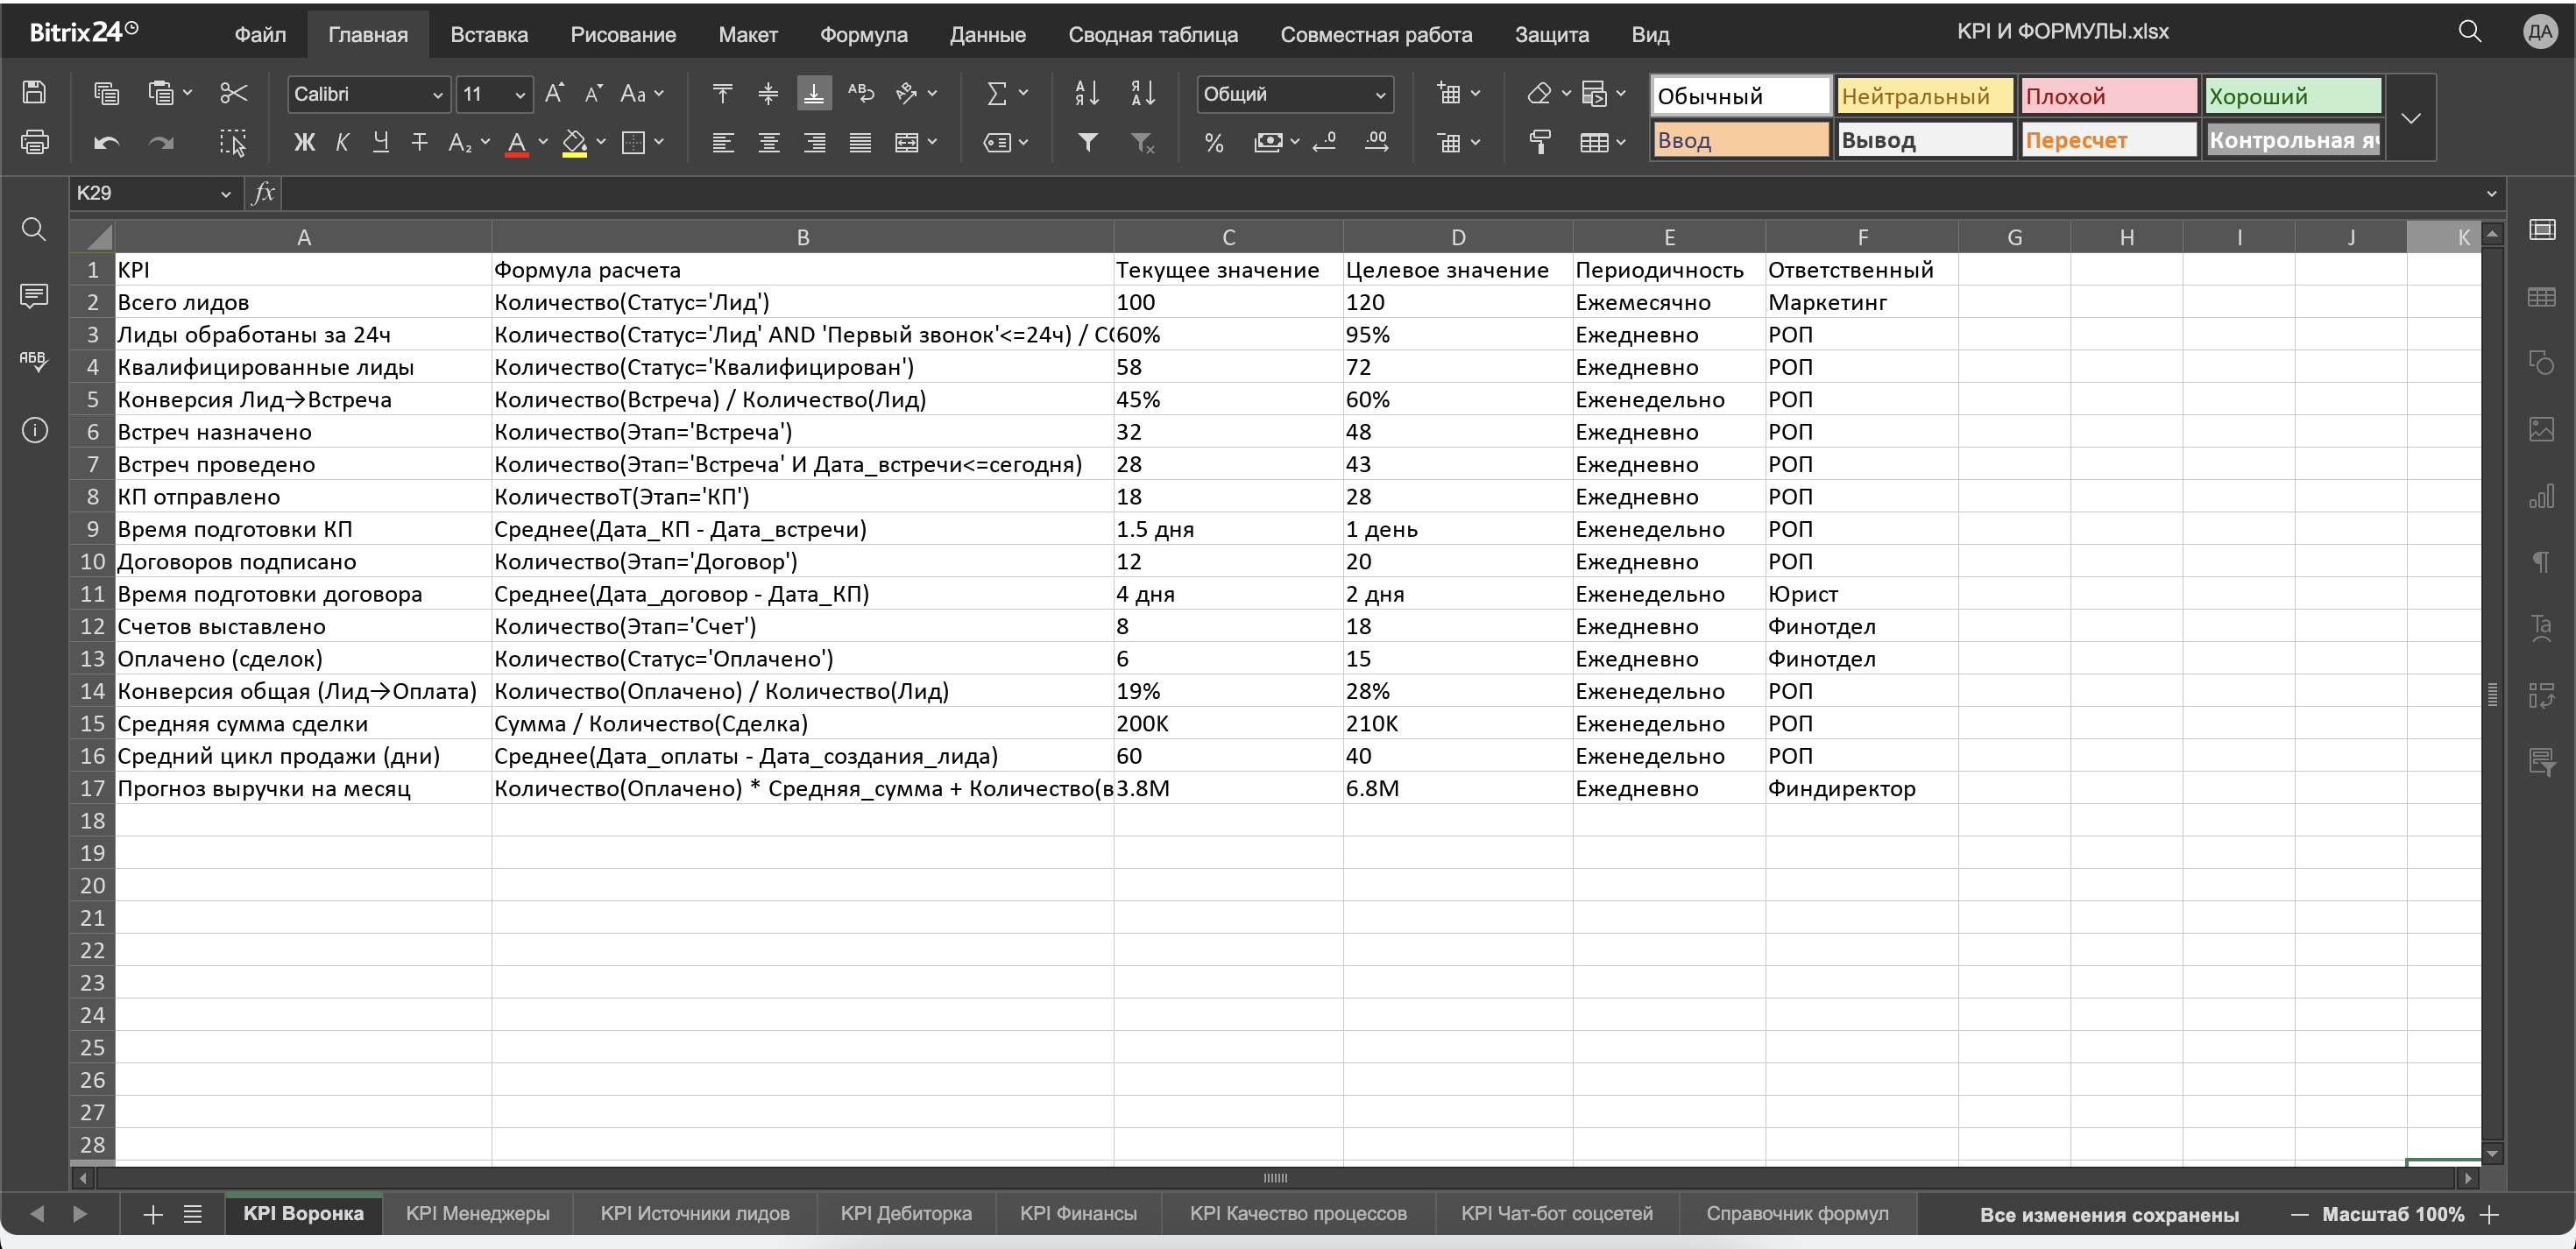Open the Calibri font name dropdown
Viewport: 2576px width, 1249px height.
tap(368, 94)
